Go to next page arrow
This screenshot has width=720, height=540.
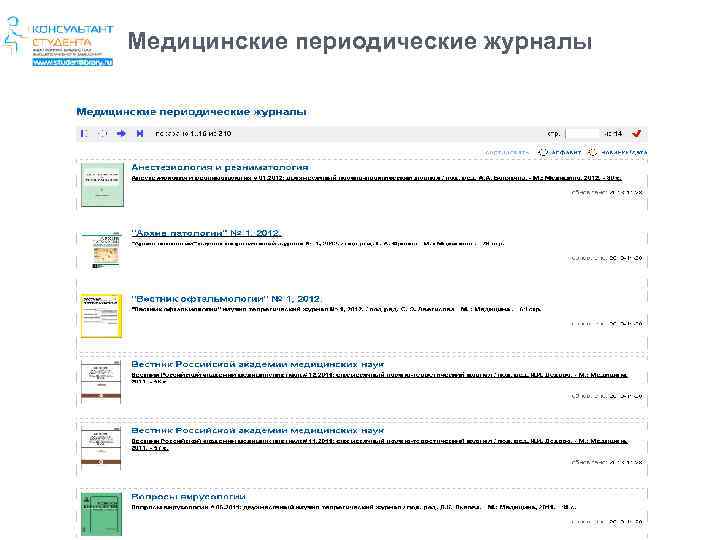(x=121, y=134)
